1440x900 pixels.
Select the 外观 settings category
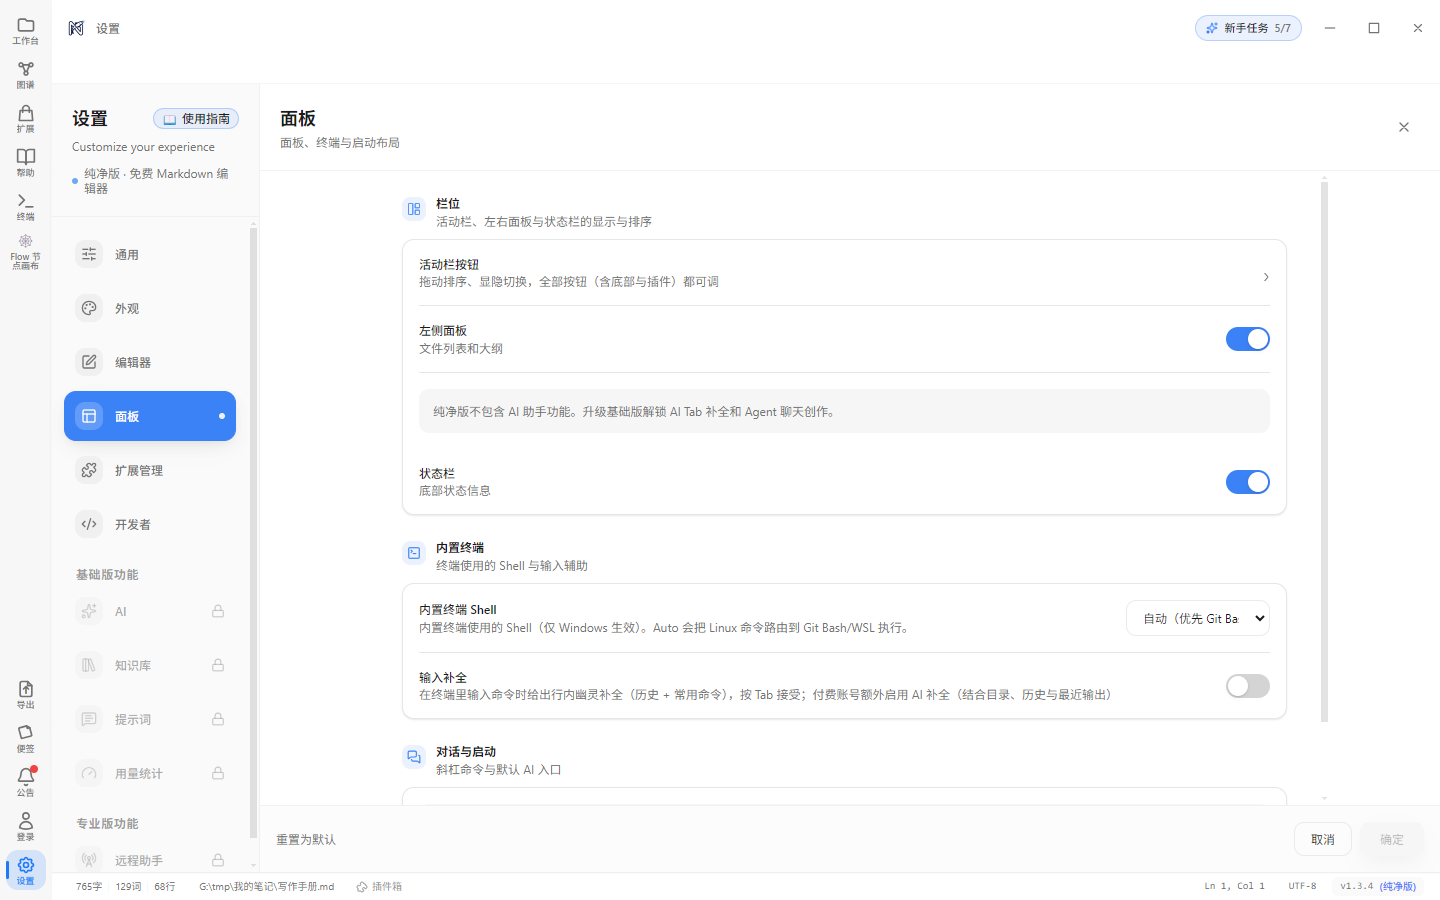(150, 308)
